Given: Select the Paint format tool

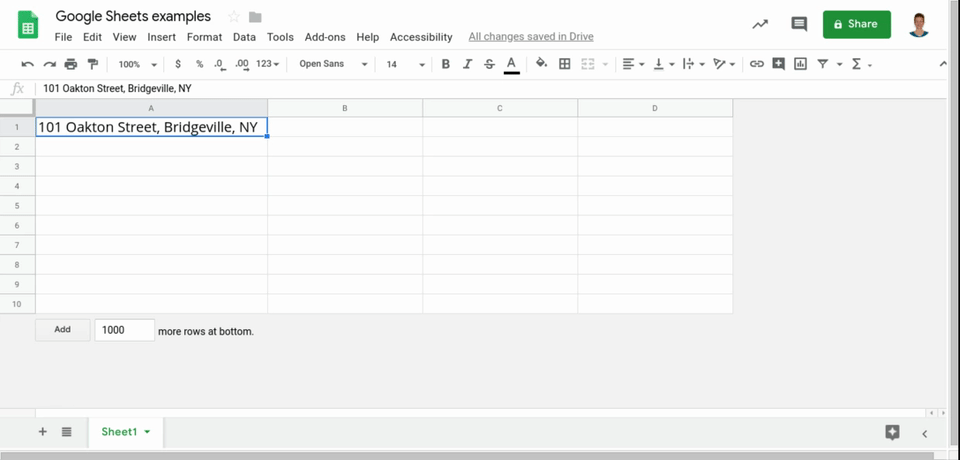Looking at the screenshot, I should pos(93,64).
